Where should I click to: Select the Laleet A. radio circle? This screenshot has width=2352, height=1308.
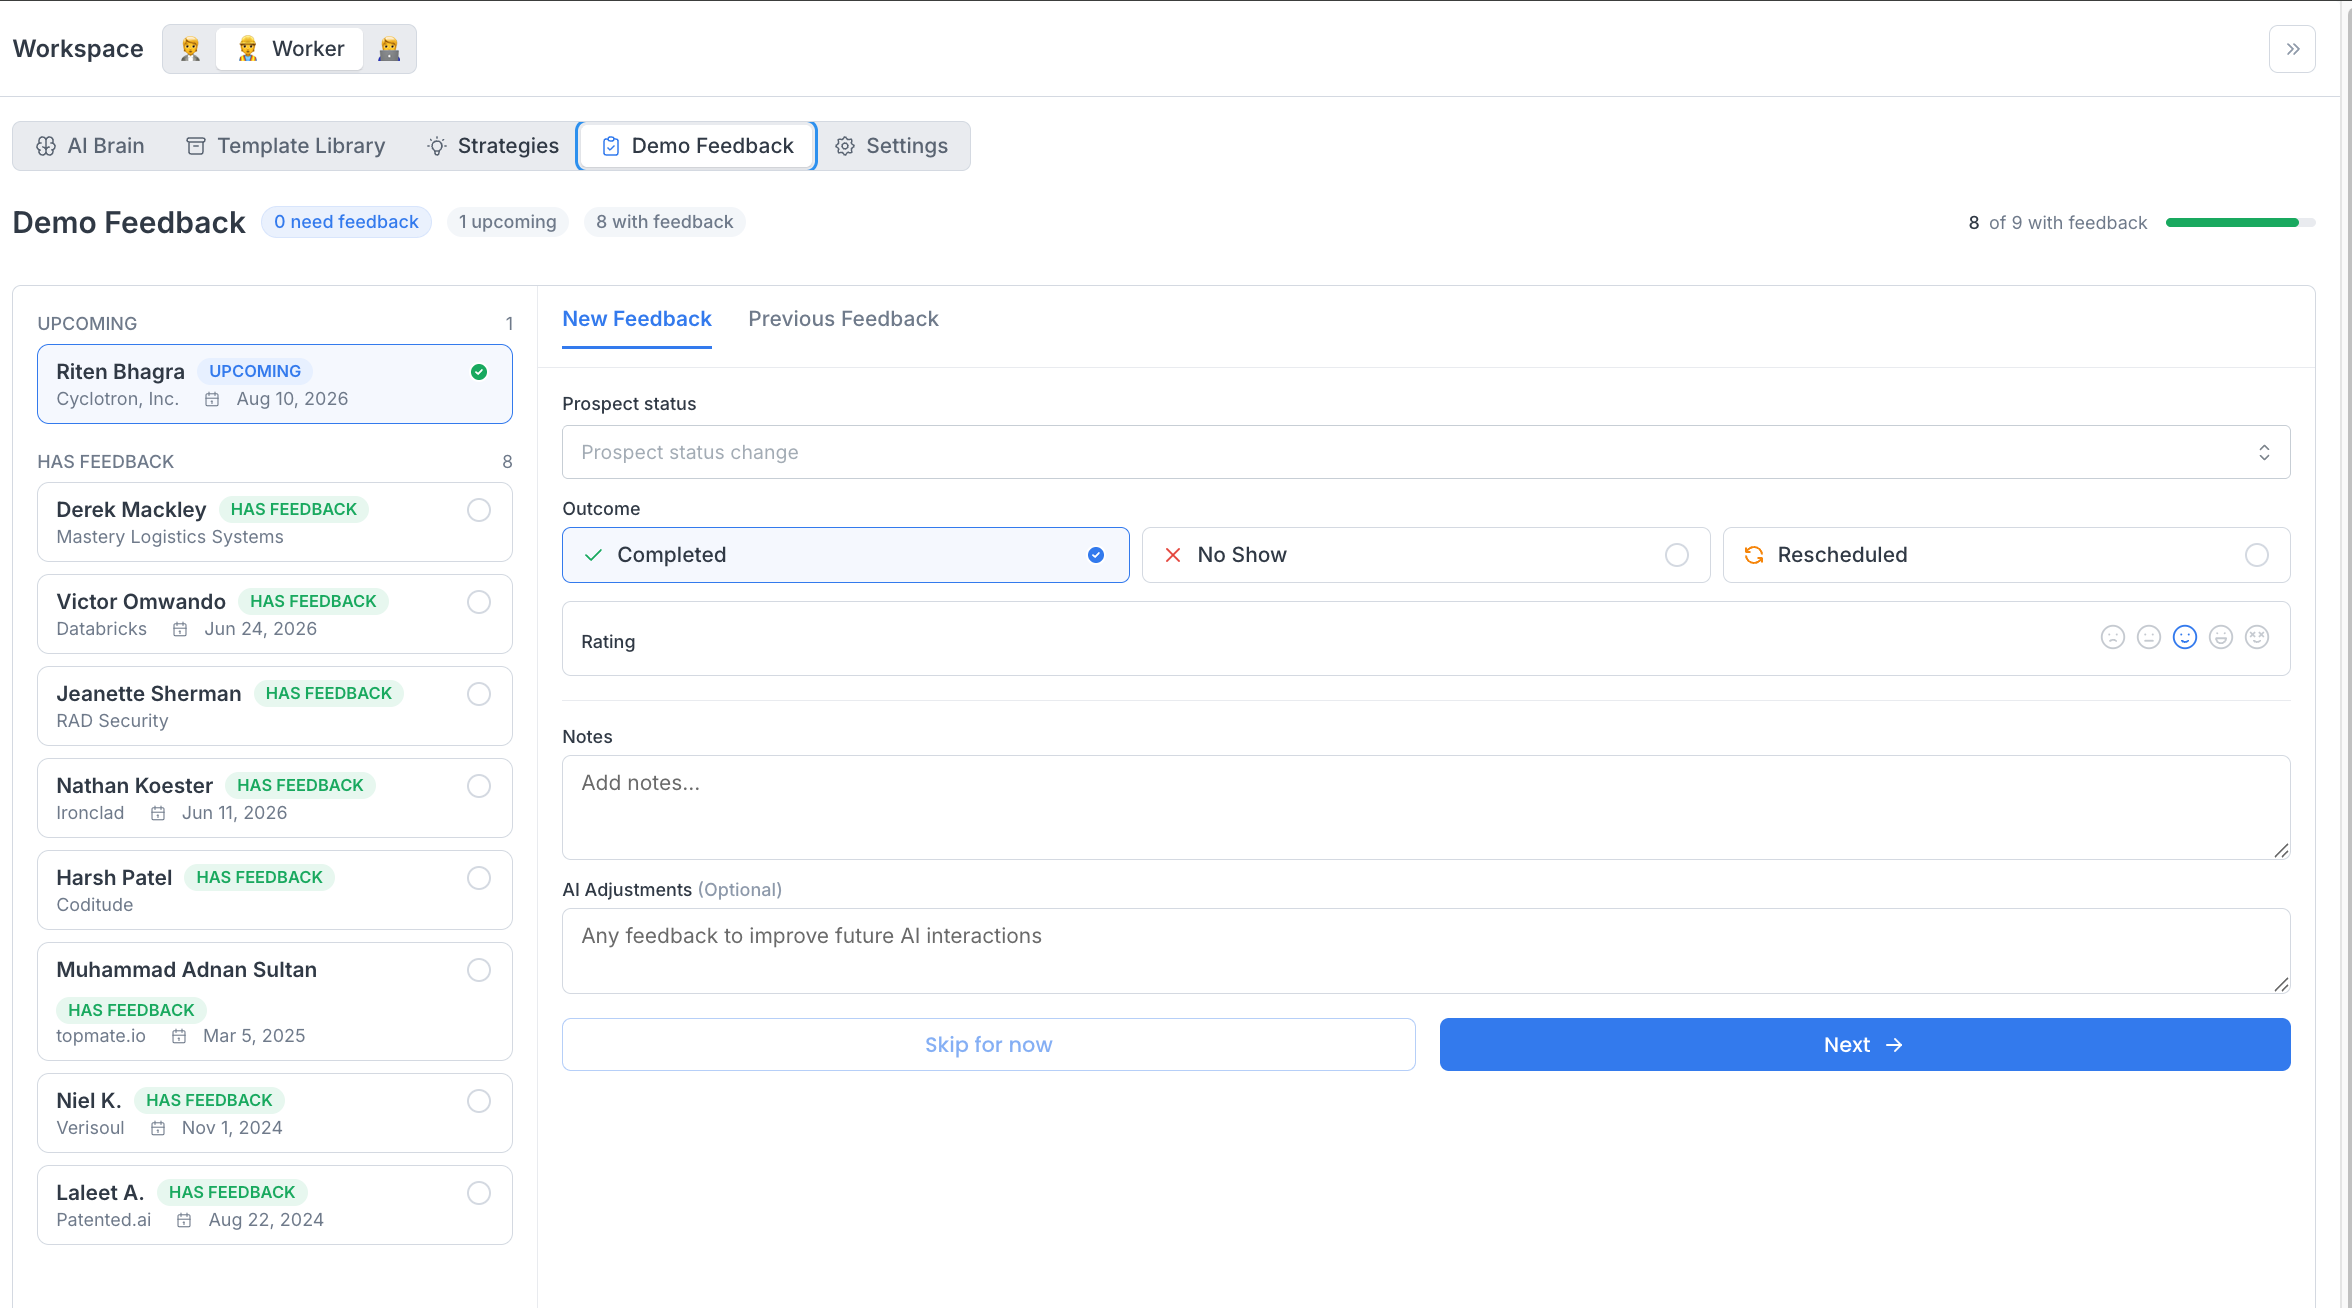tap(479, 1193)
